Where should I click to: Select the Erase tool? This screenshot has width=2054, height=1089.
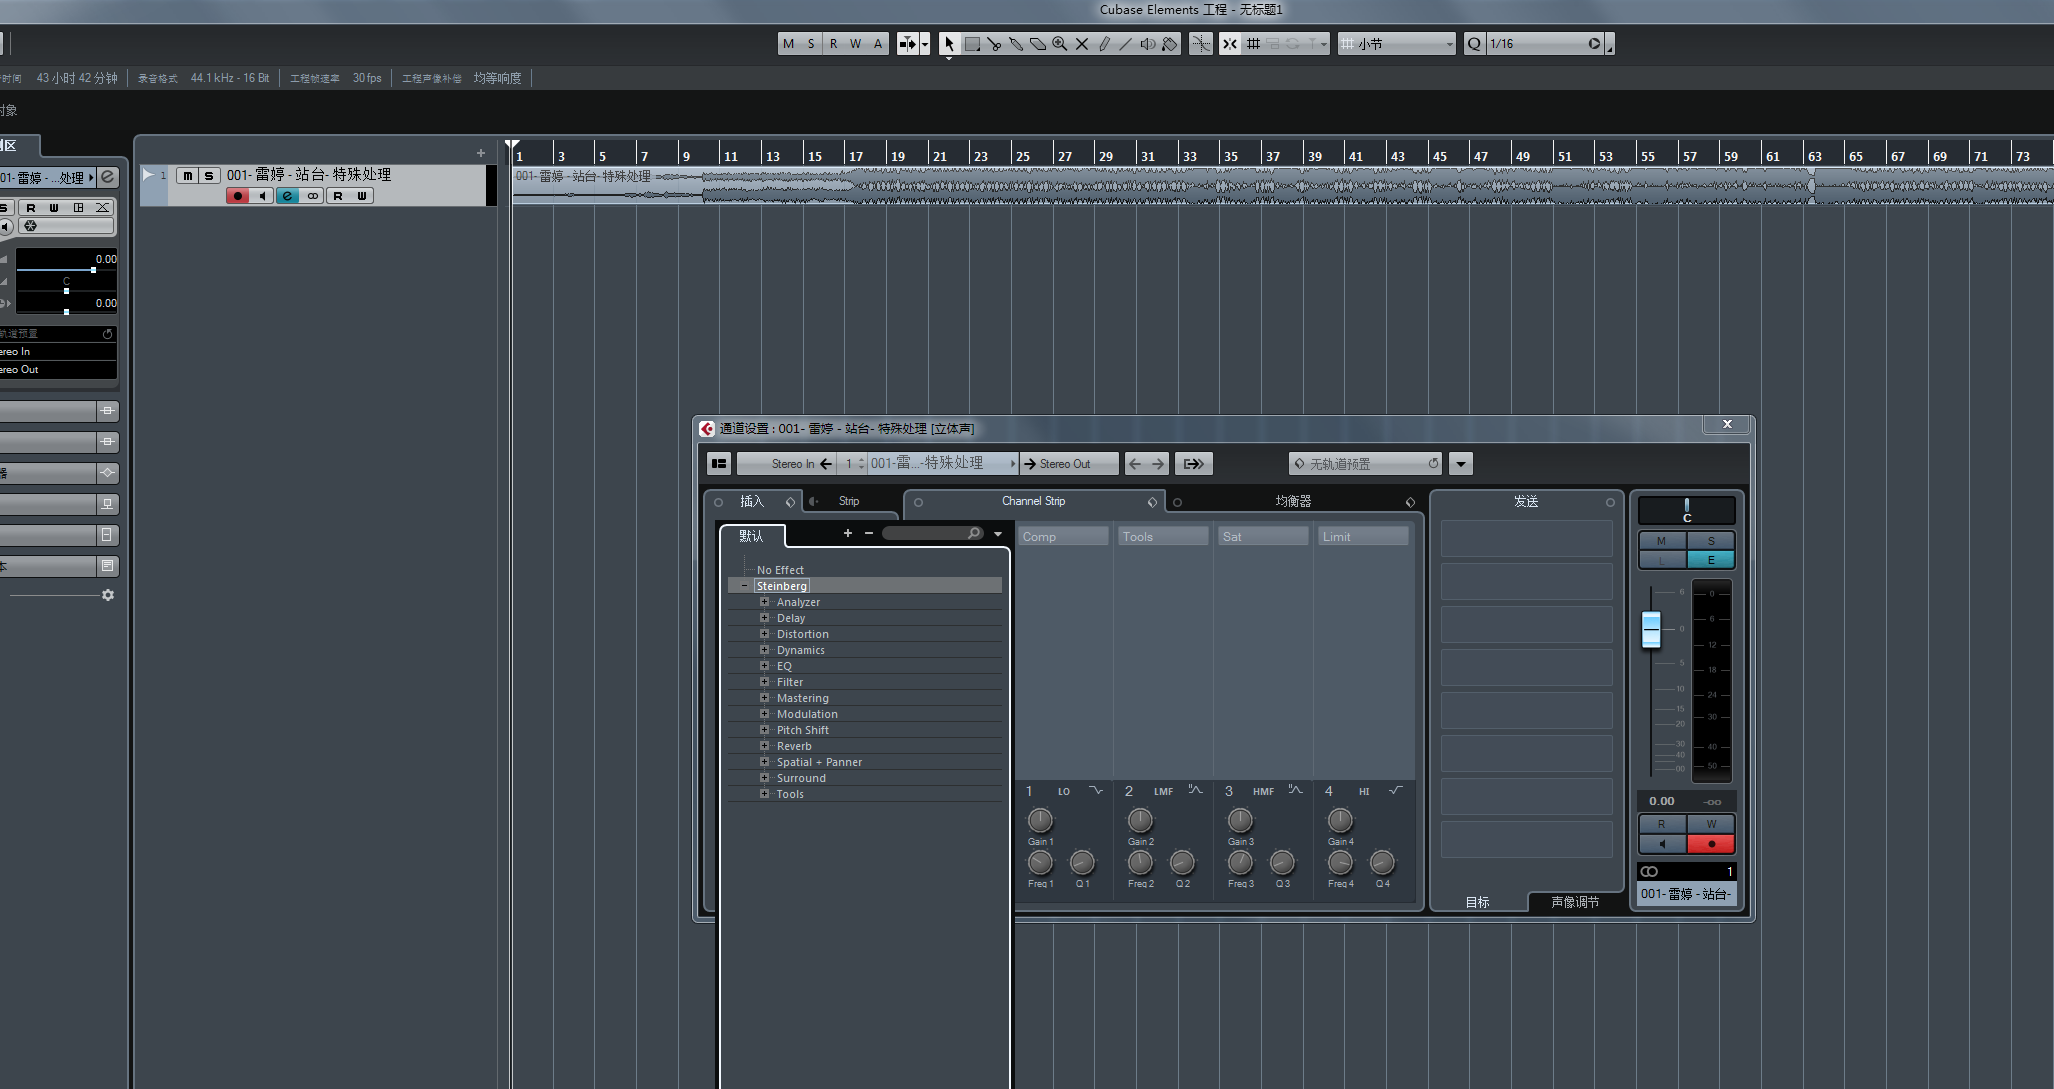[1038, 44]
